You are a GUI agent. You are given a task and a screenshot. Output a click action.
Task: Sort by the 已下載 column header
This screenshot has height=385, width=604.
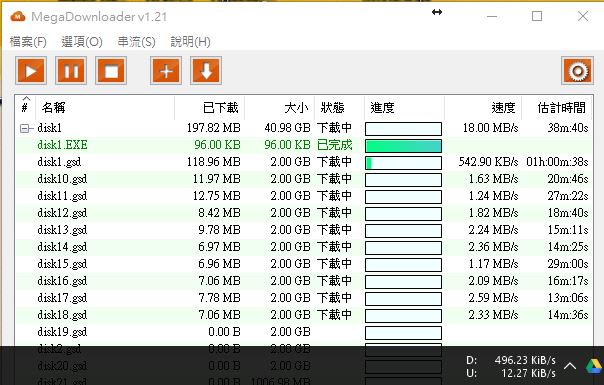(210, 107)
